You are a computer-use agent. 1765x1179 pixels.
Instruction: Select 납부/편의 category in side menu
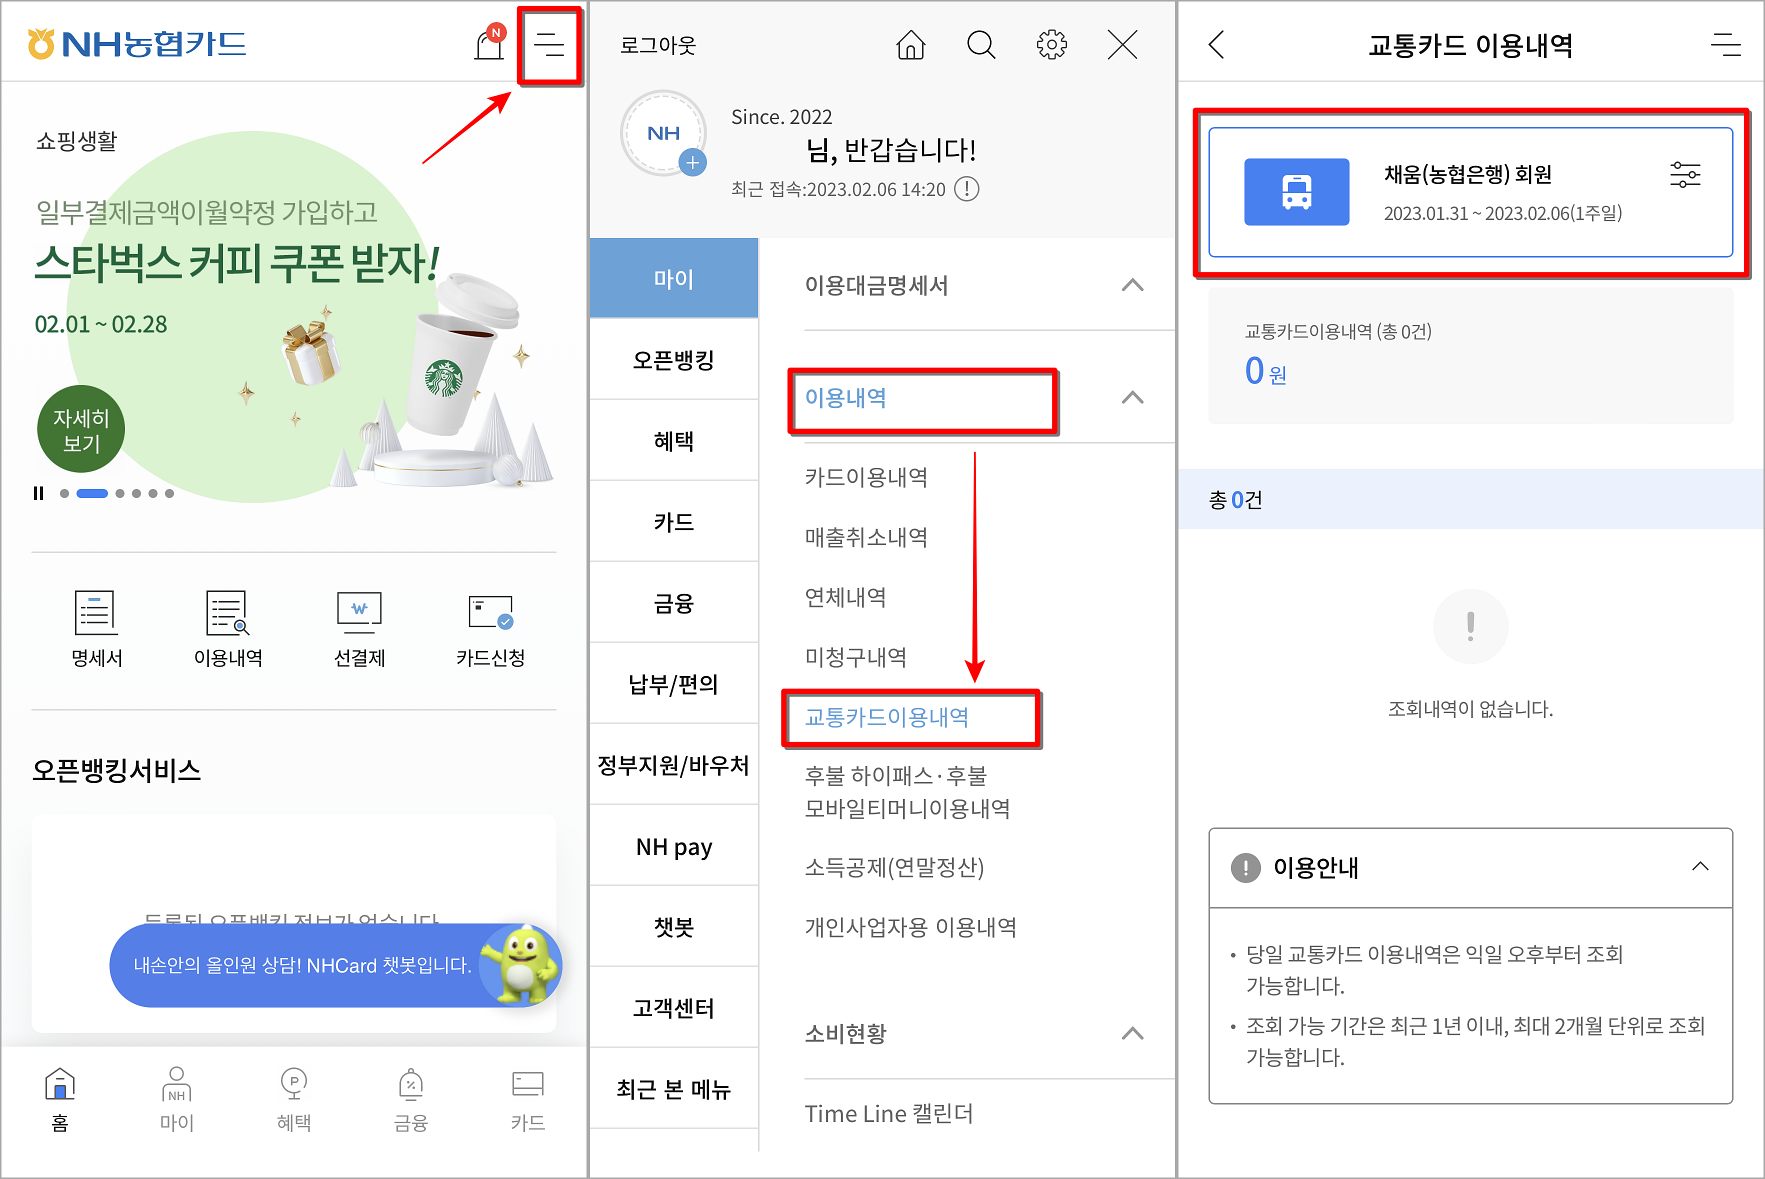(x=674, y=684)
